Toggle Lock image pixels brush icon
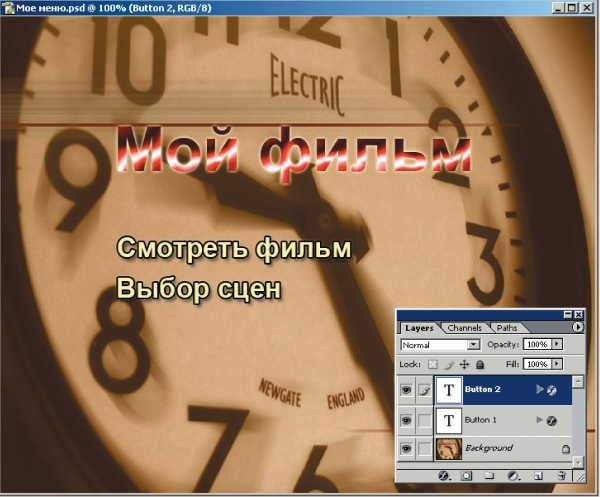This screenshot has width=600, height=497. click(x=449, y=365)
